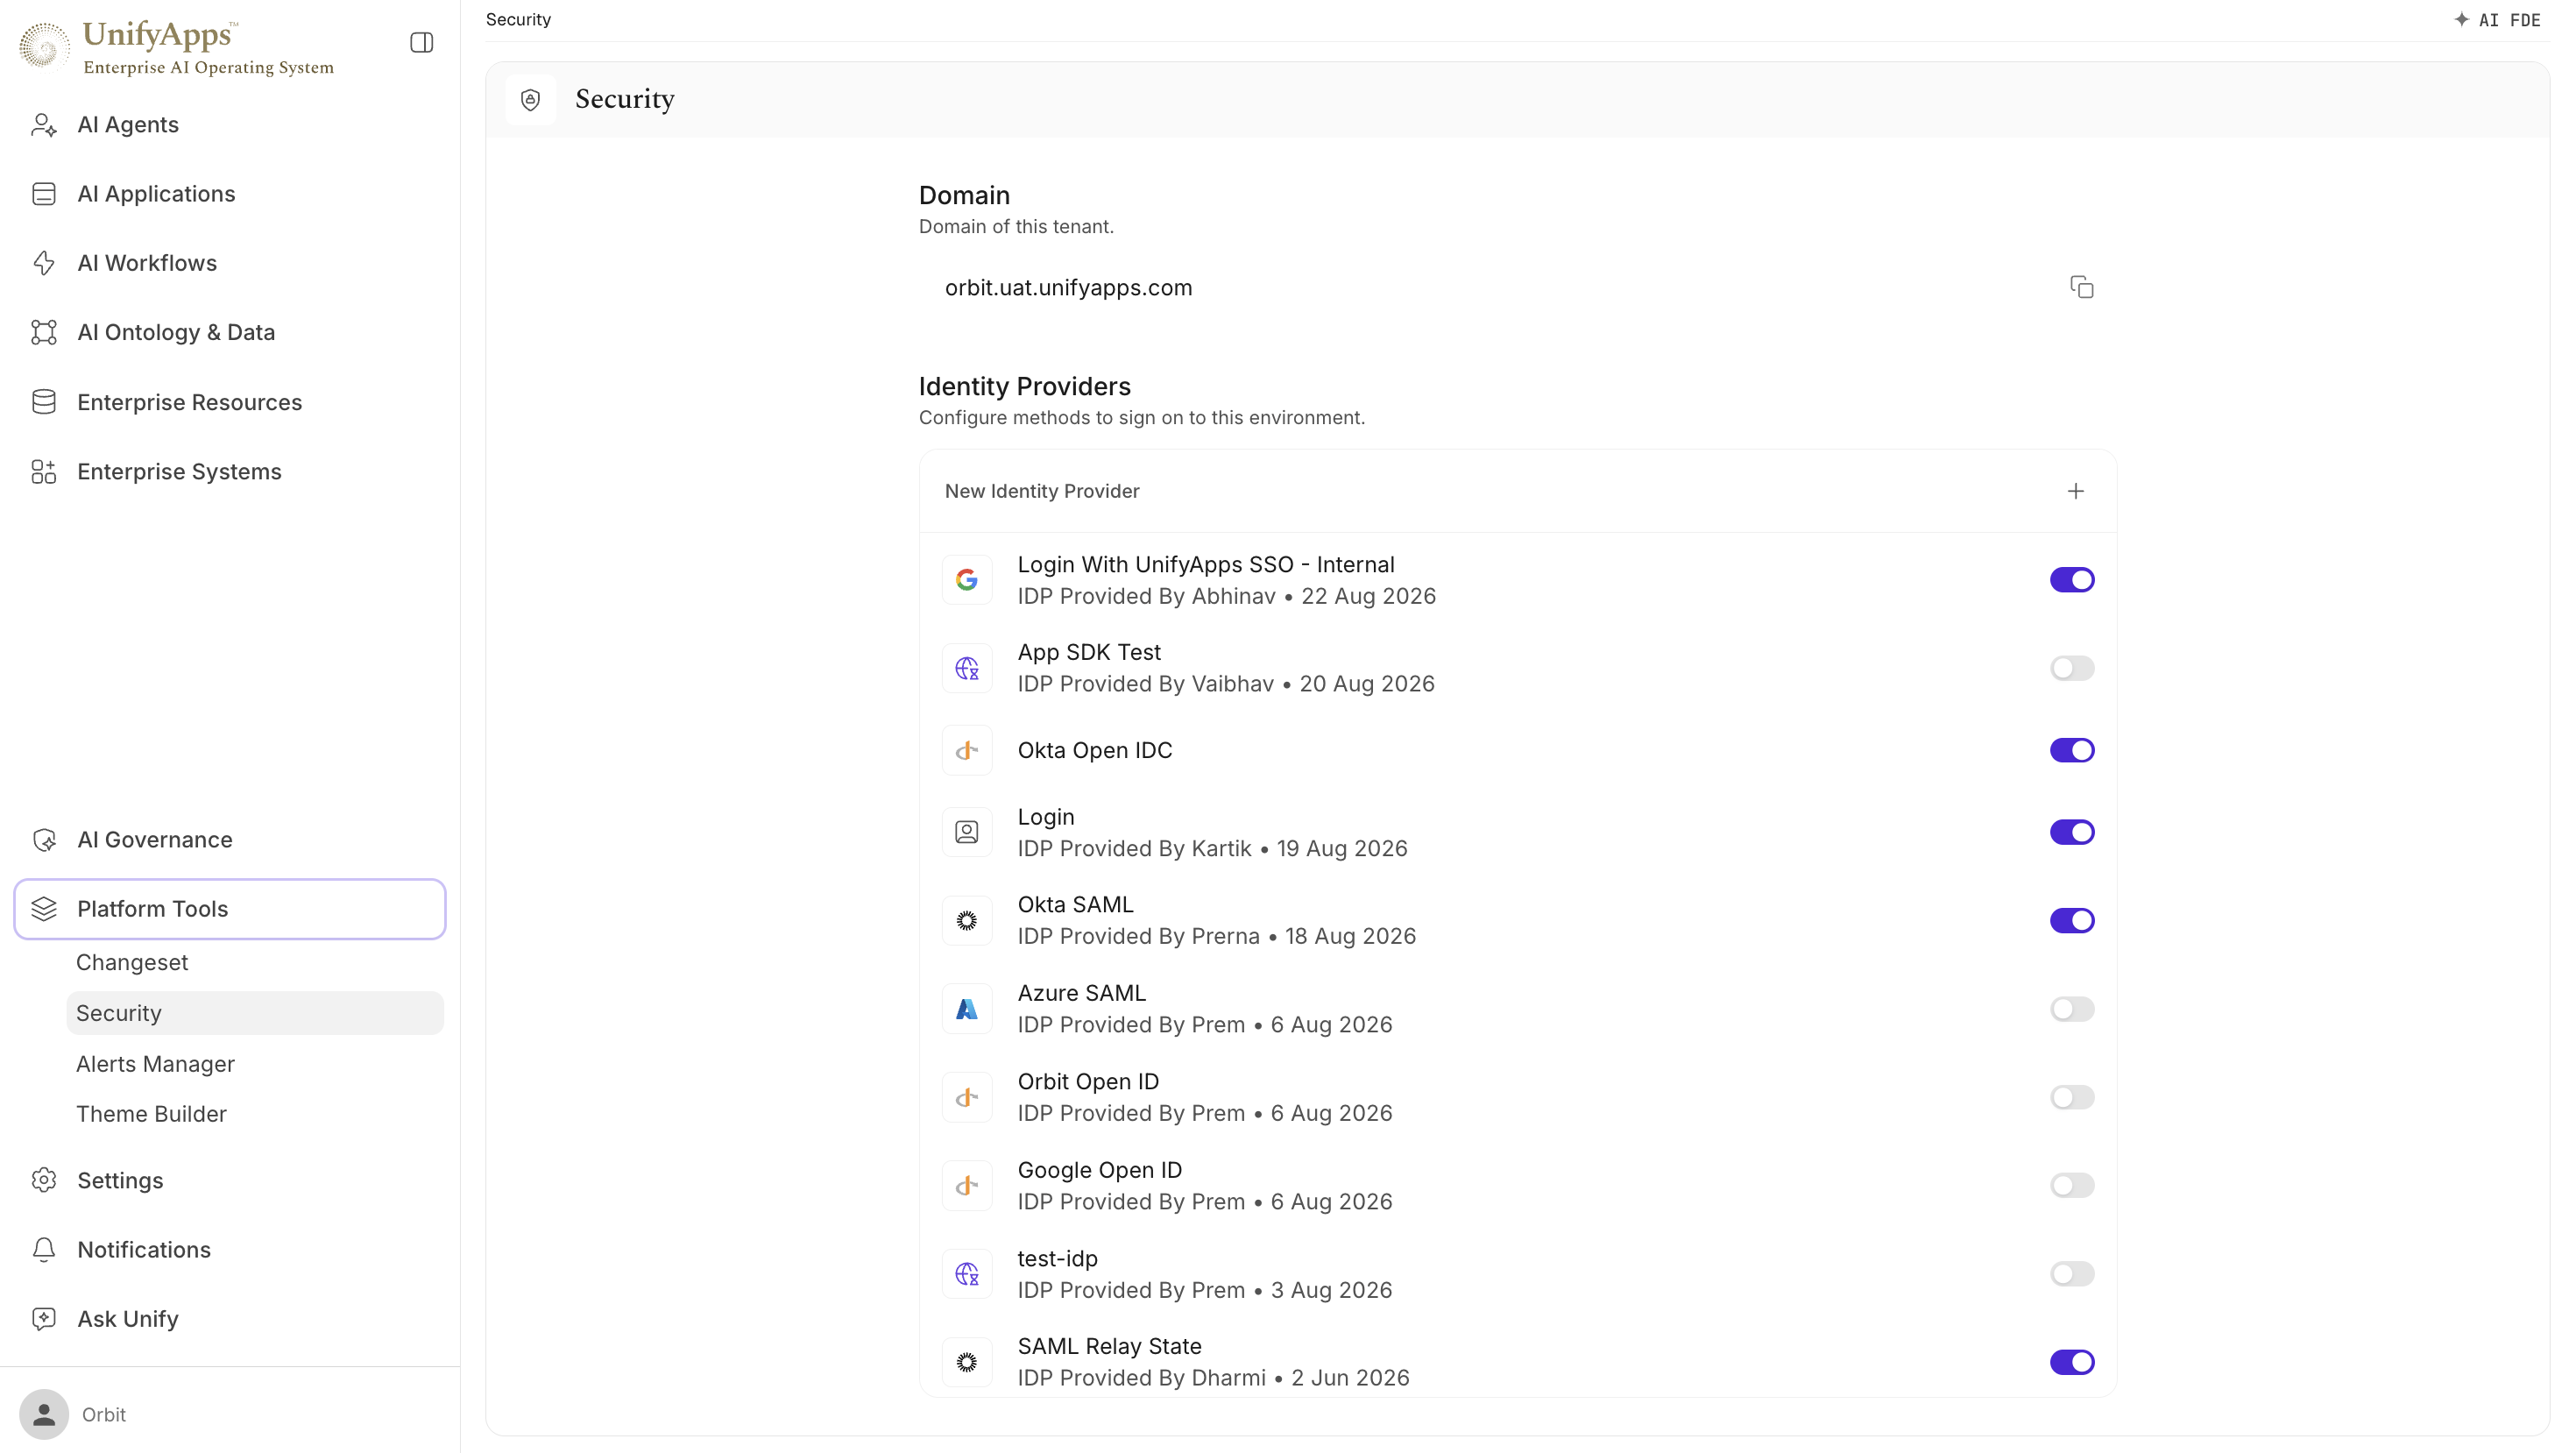Disable Login With UnifyApps SSO toggle
The height and width of the screenshot is (1453, 2576).
[x=2072, y=580]
